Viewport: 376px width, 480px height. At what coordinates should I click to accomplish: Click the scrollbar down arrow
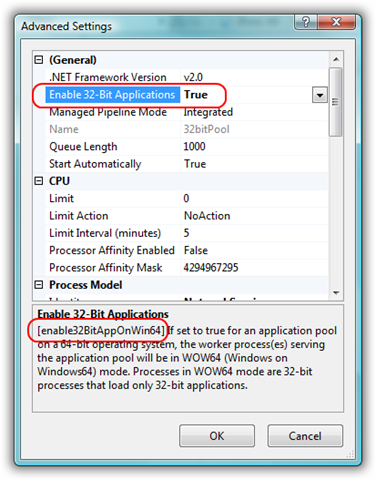coord(336,293)
